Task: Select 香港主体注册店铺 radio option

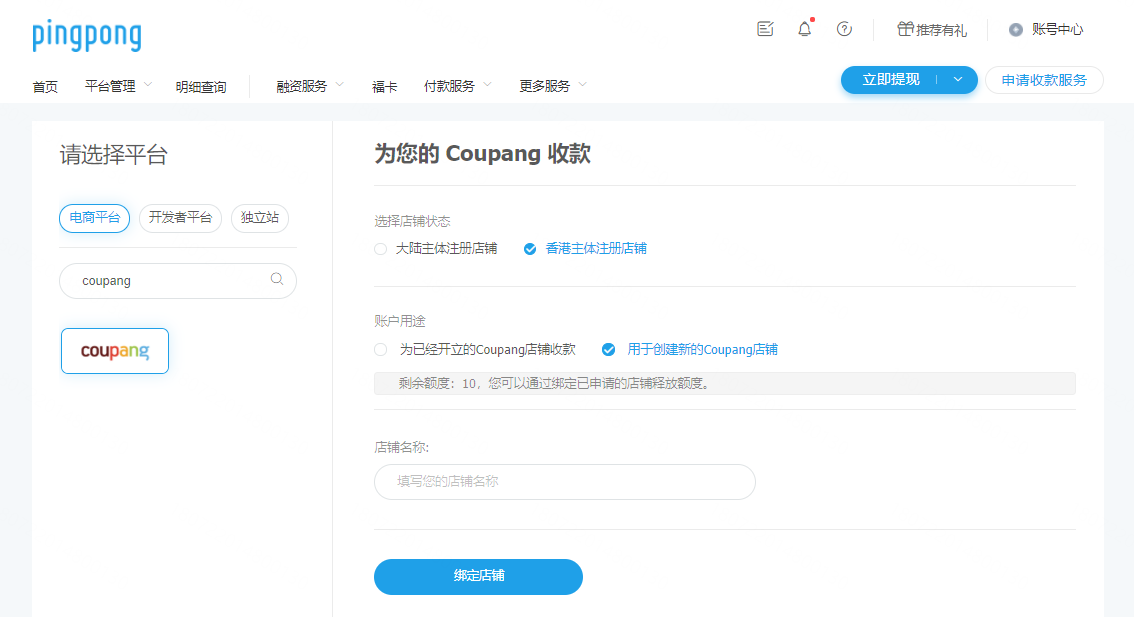Action: coord(530,249)
